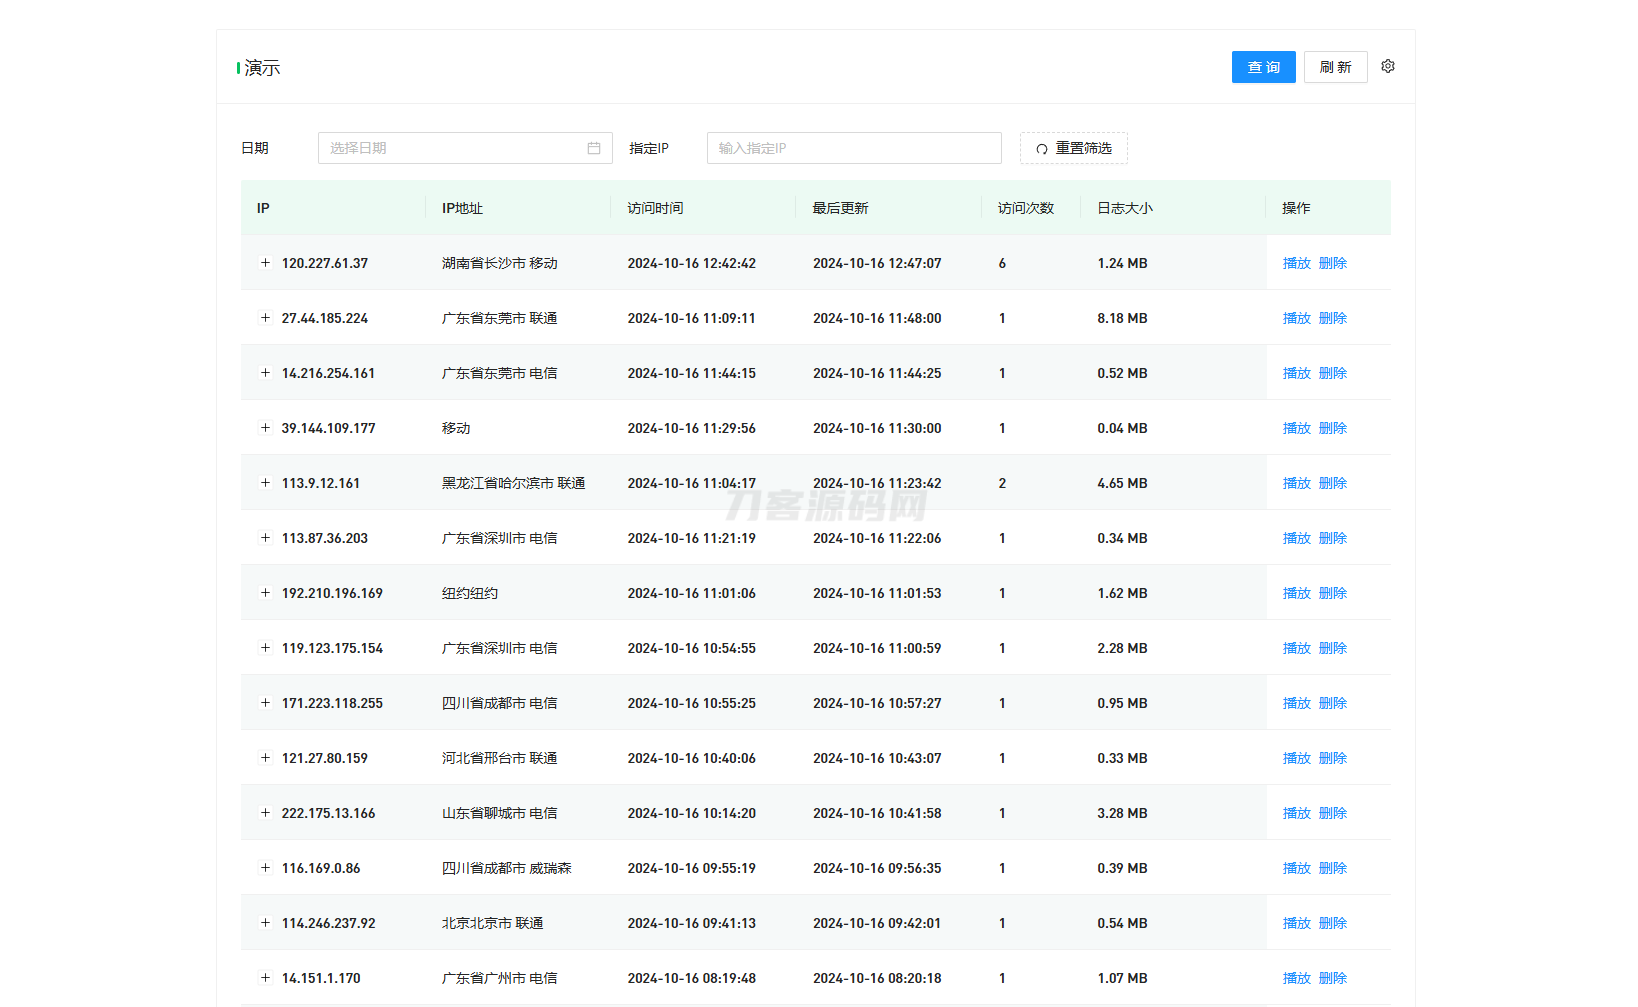Click the 查询 button
1638x1007 pixels.
tap(1263, 67)
